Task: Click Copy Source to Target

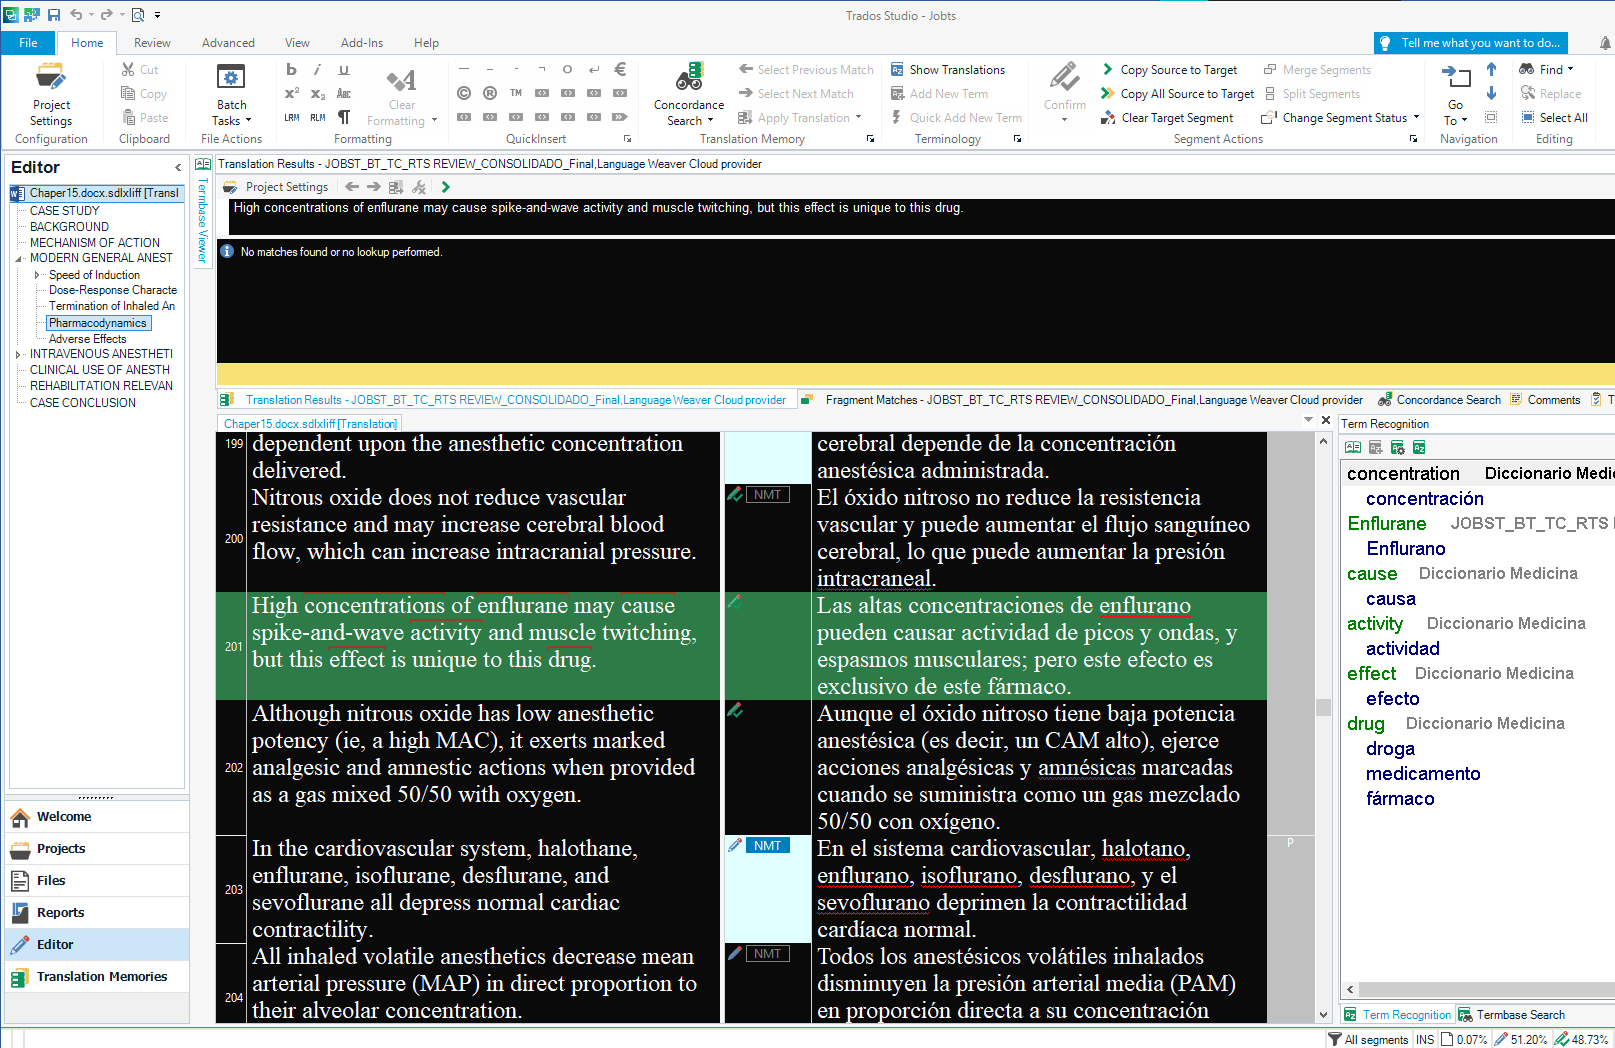Action: click(x=1169, y=70)
